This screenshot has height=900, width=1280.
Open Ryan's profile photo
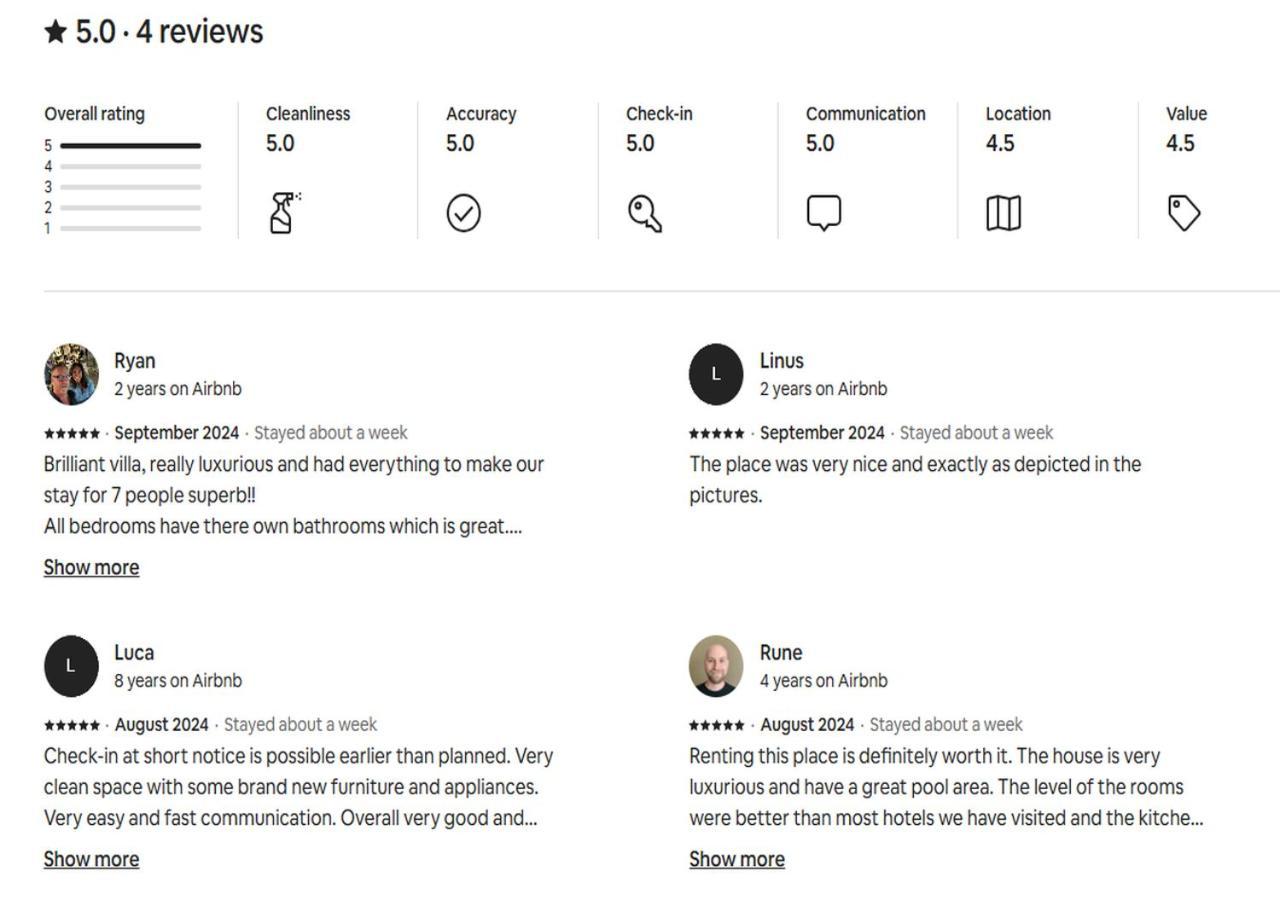[71, 374]
